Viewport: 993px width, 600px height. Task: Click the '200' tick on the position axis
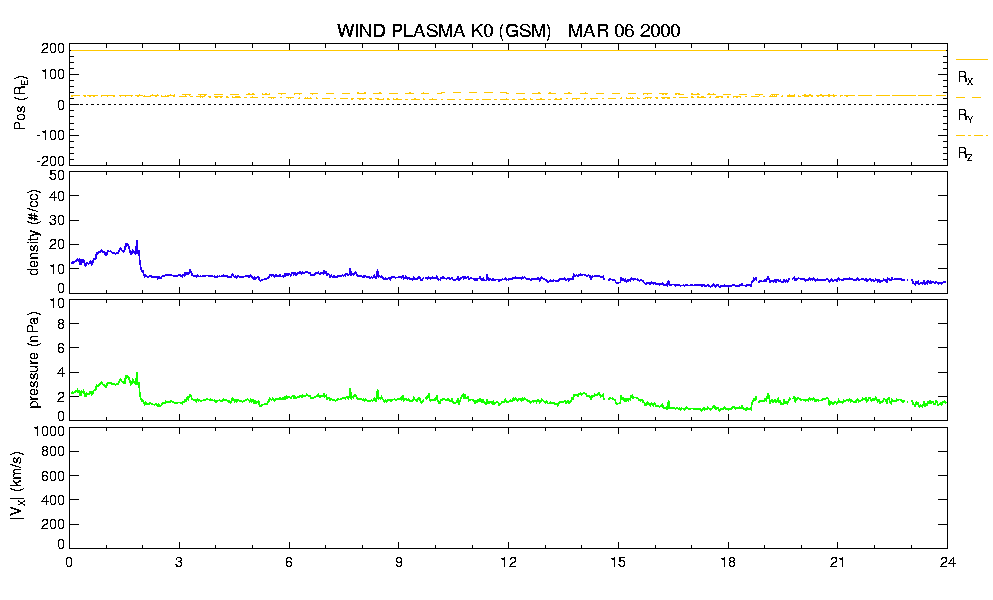(53, 49)
